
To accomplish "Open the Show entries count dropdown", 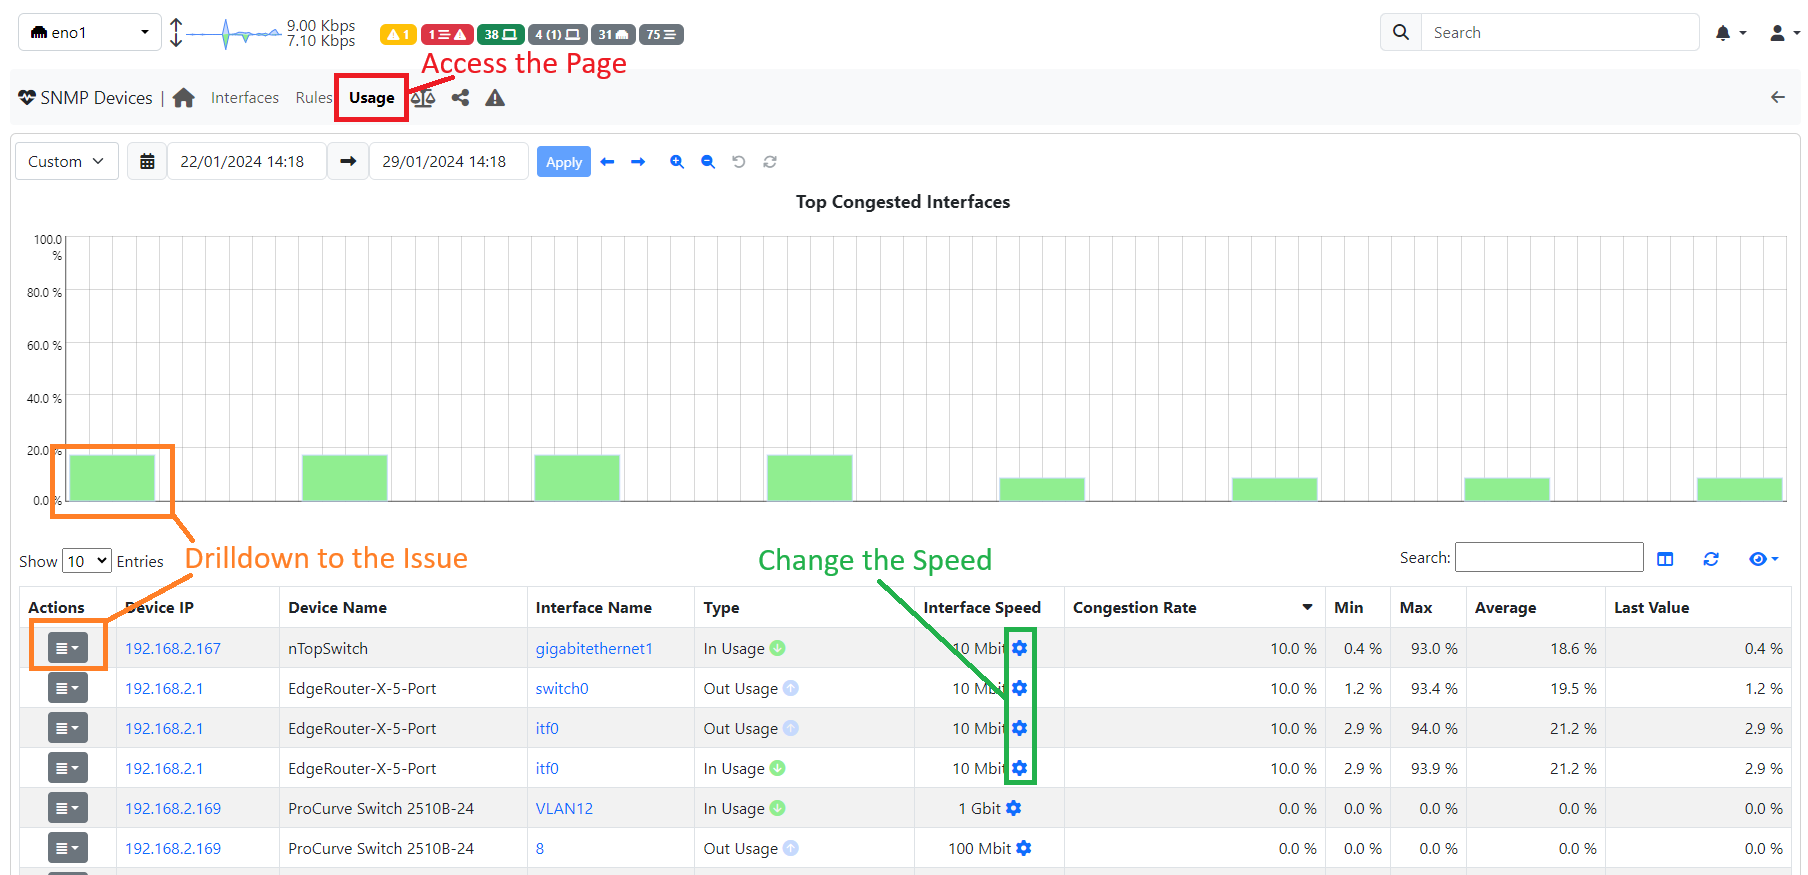I will (x=86, y=561).
